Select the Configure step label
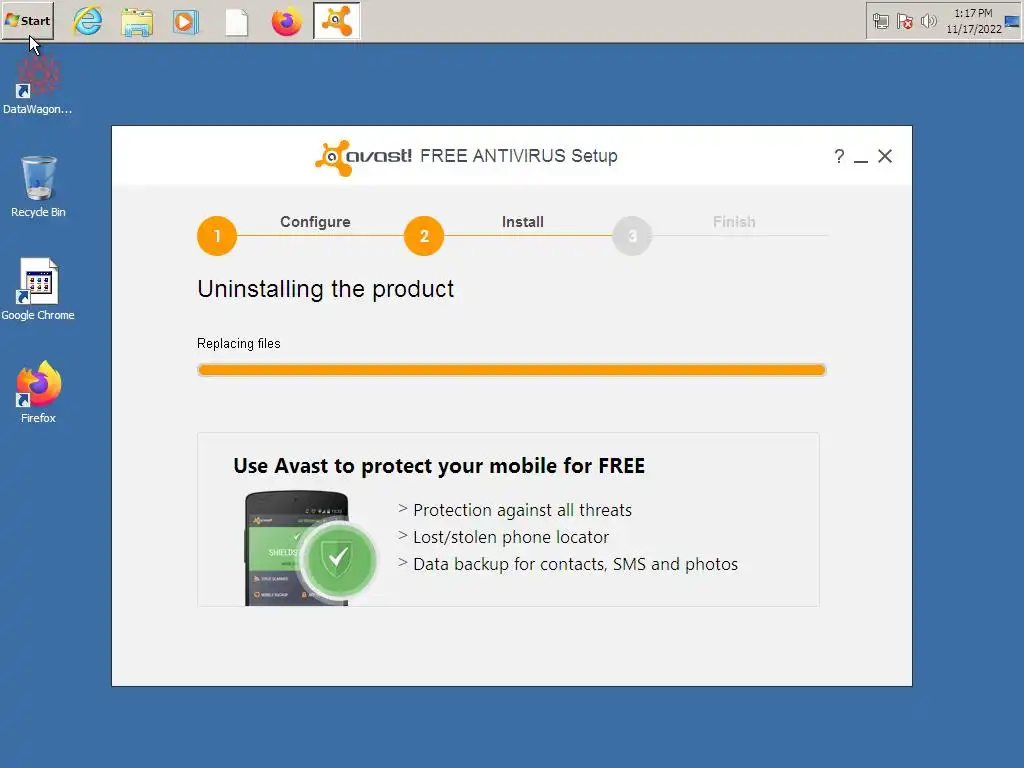This screenshot has height=768, width=1024. pos(315,222)
